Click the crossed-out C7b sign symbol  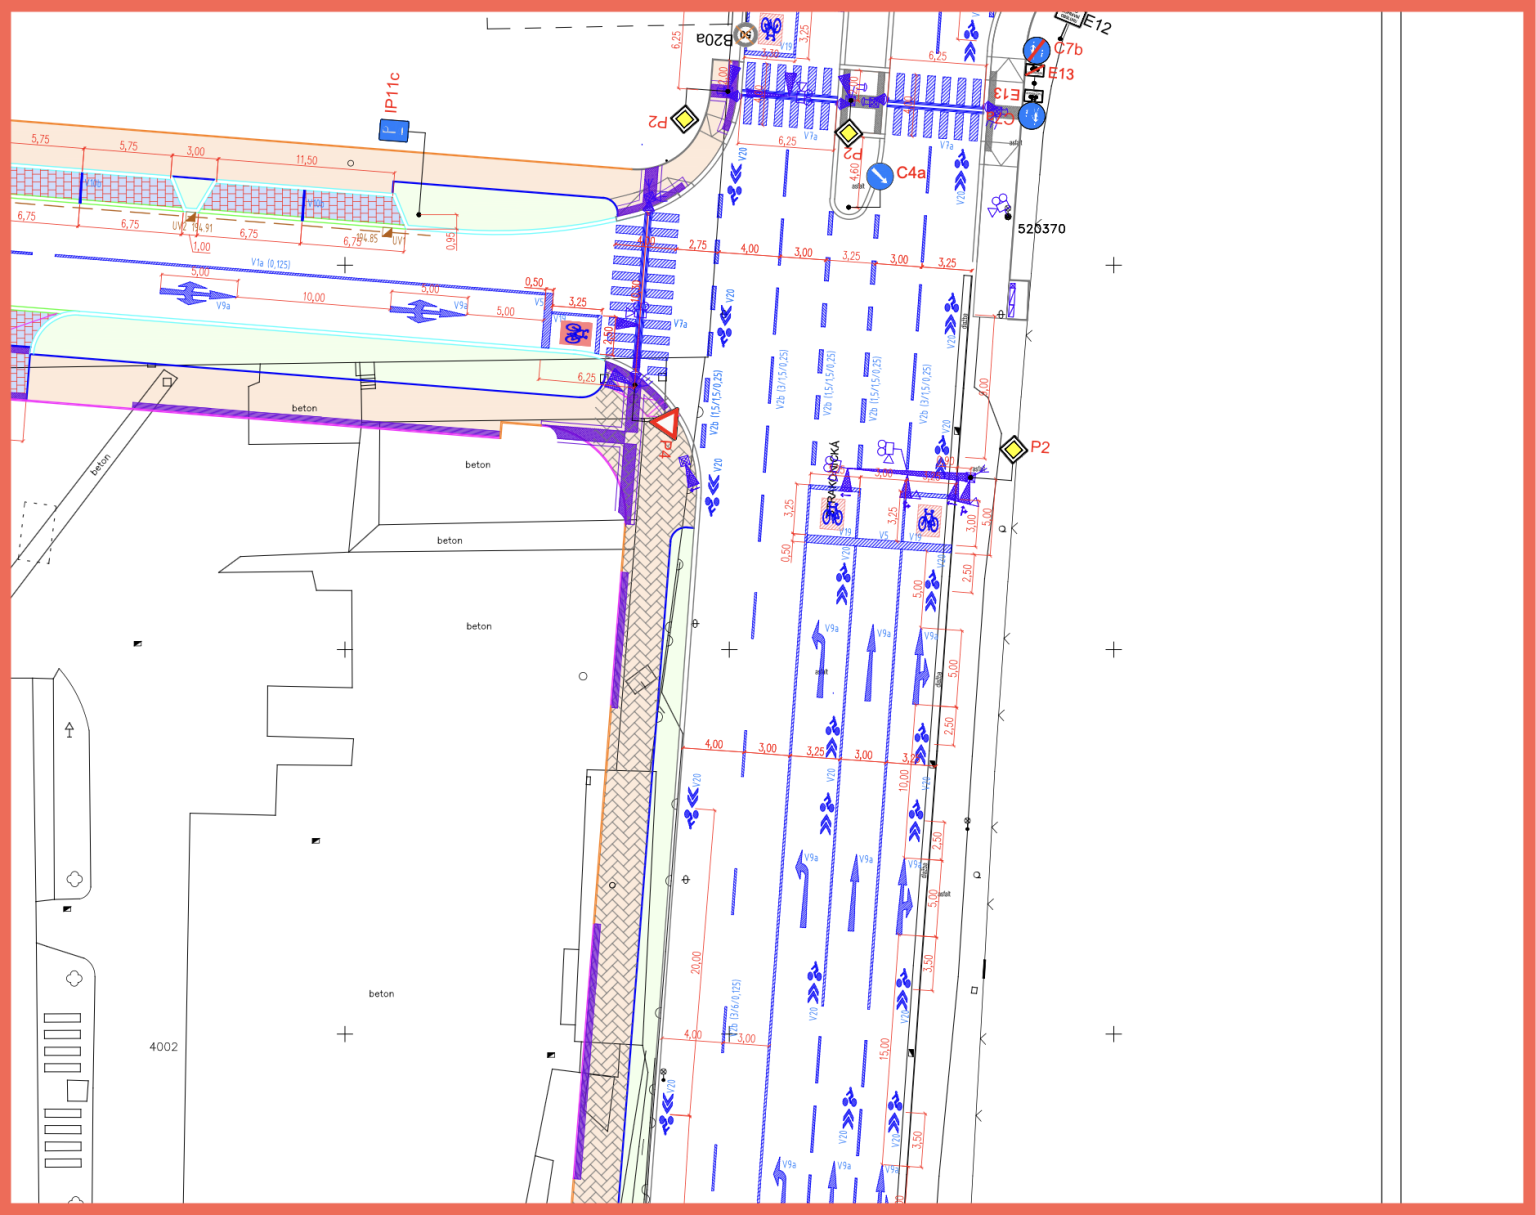coord(1036,49)
